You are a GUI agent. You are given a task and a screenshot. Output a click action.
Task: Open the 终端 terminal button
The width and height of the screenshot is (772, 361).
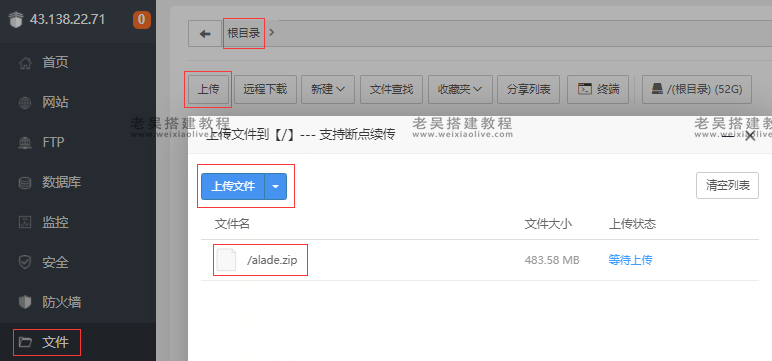tap(598, 89)
